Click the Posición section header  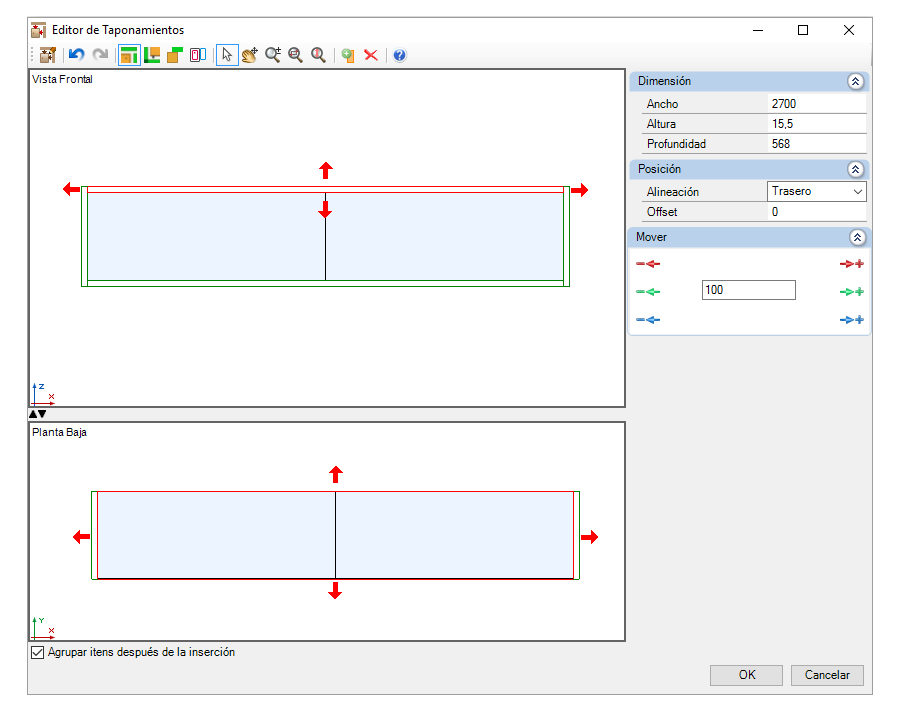click(749, 169)
